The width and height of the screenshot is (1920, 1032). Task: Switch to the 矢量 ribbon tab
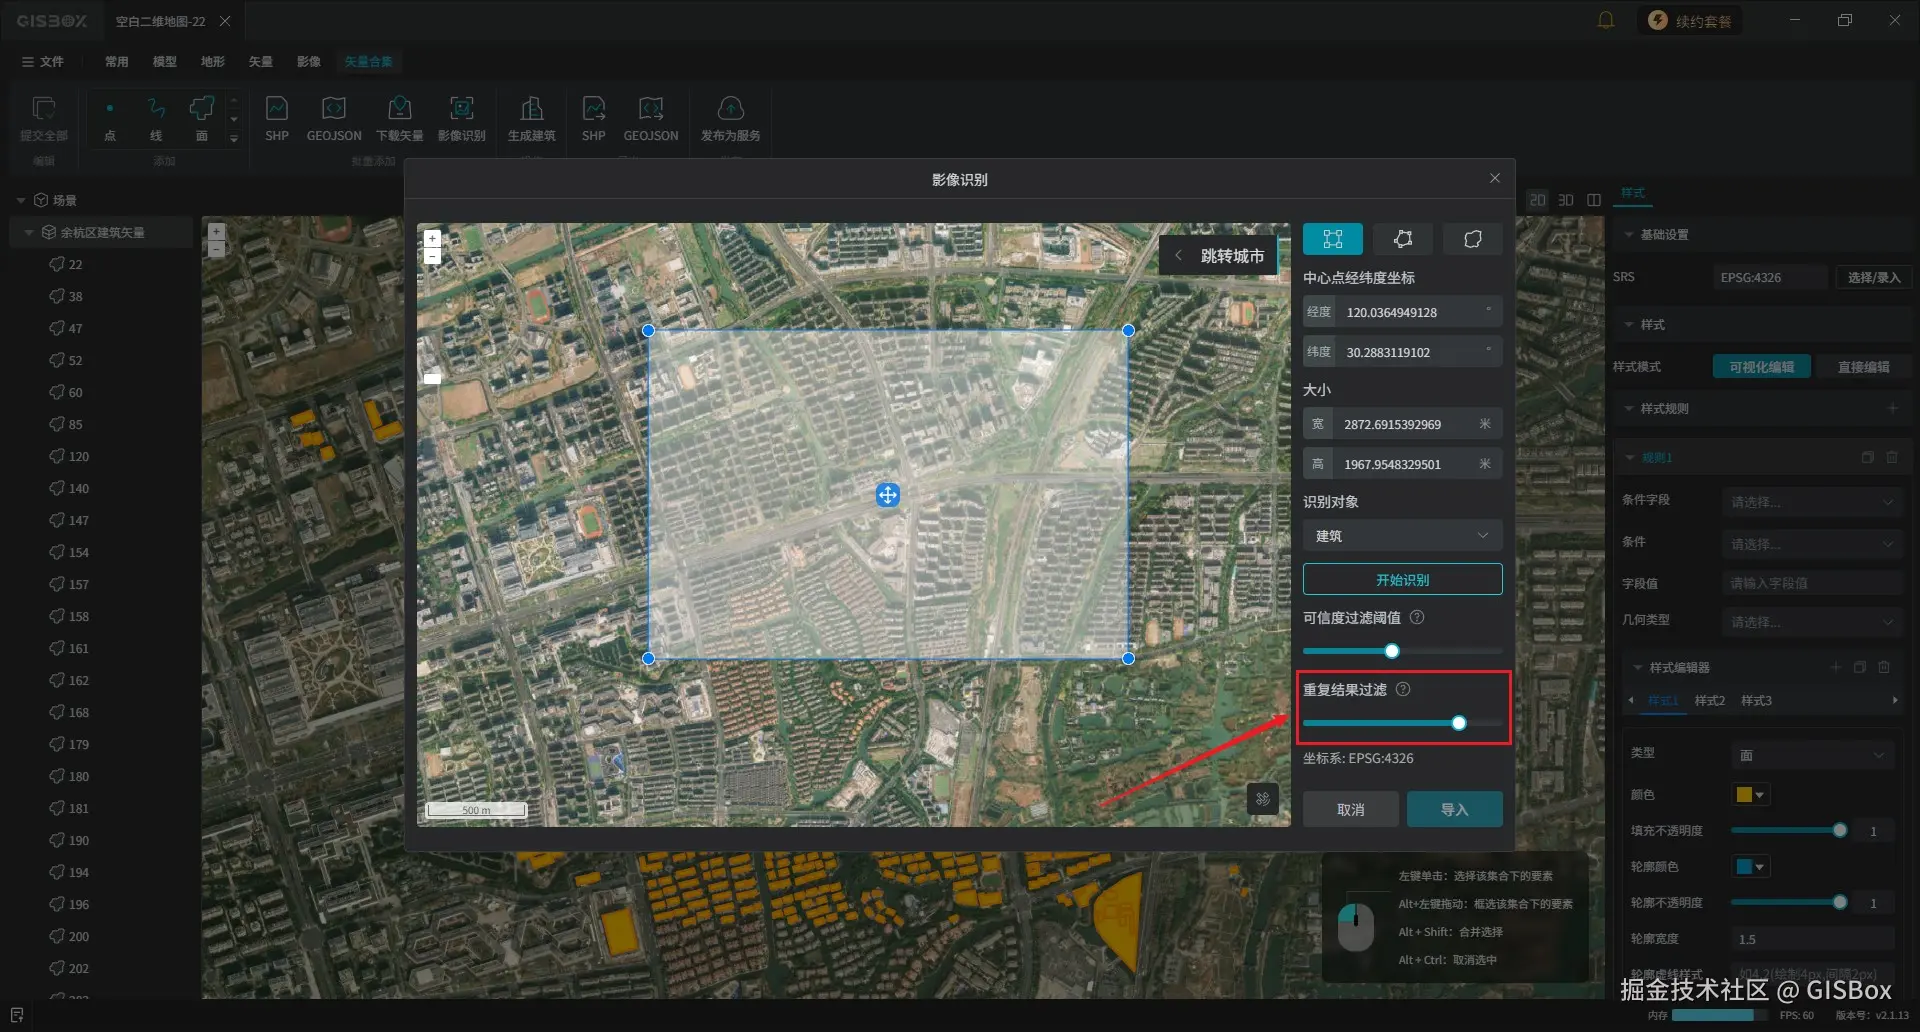click(x=261, y=61)
